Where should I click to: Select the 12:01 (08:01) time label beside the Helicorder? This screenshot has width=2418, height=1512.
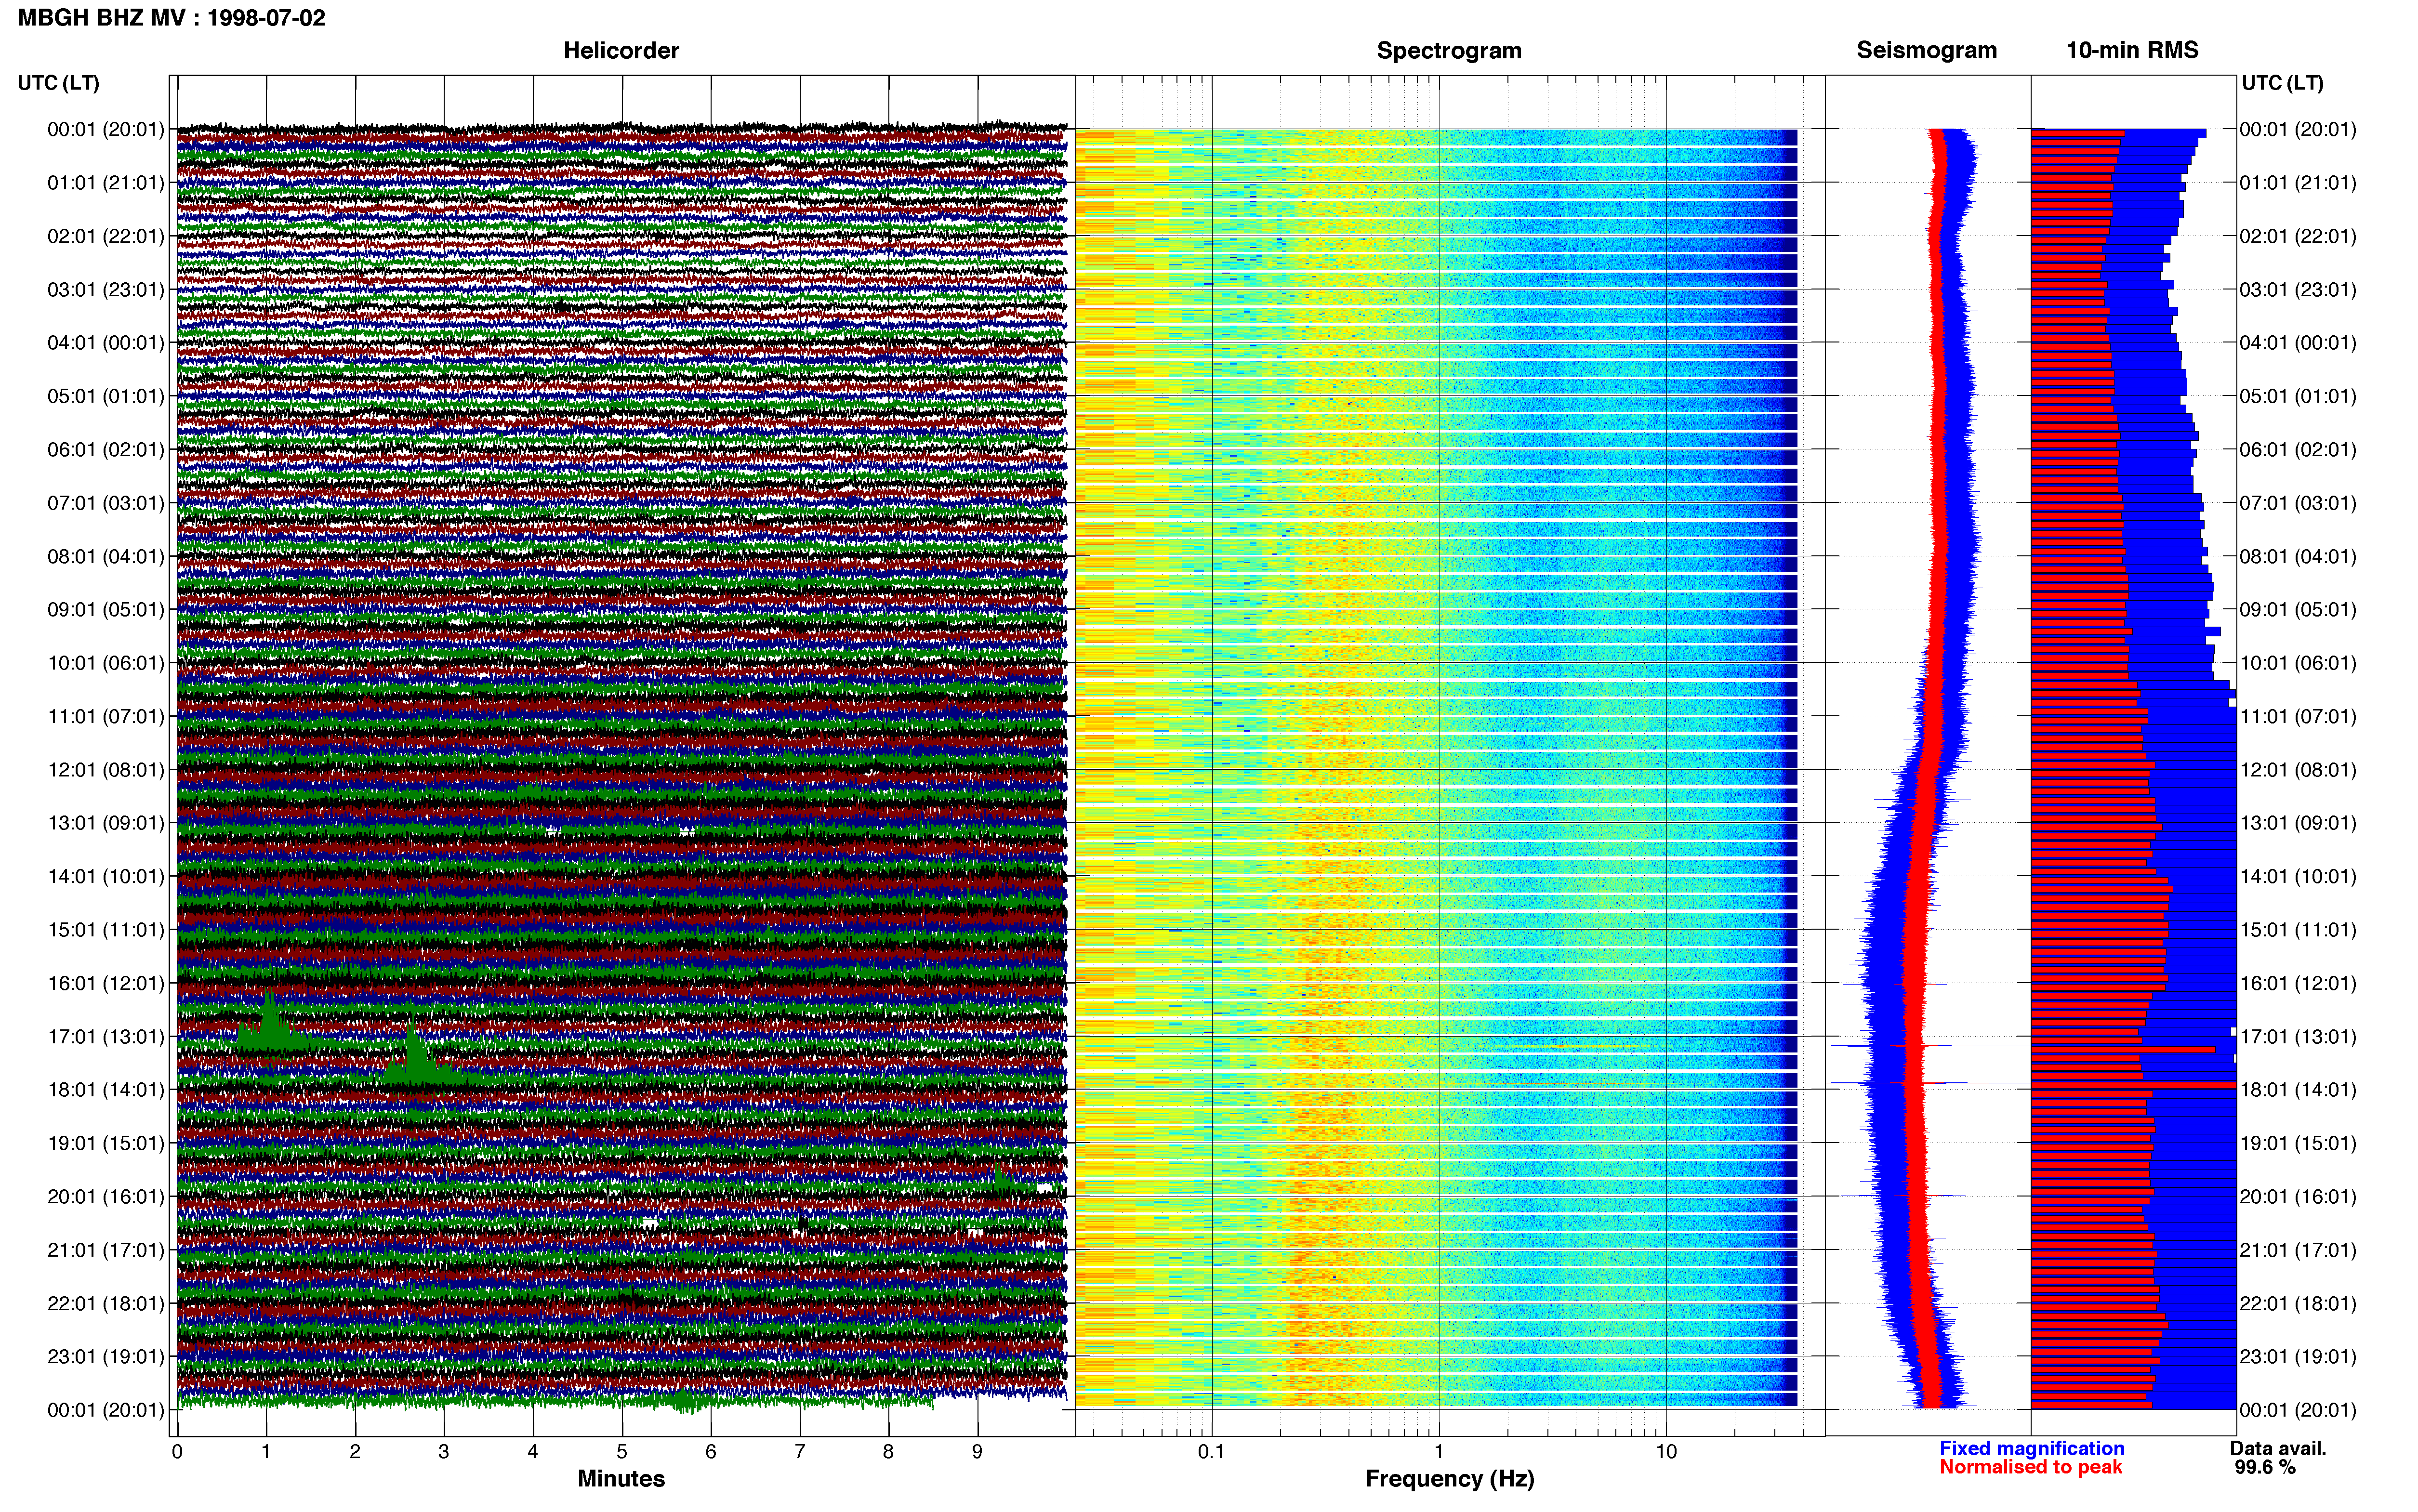pyautogui.click(x=106, y=770)
